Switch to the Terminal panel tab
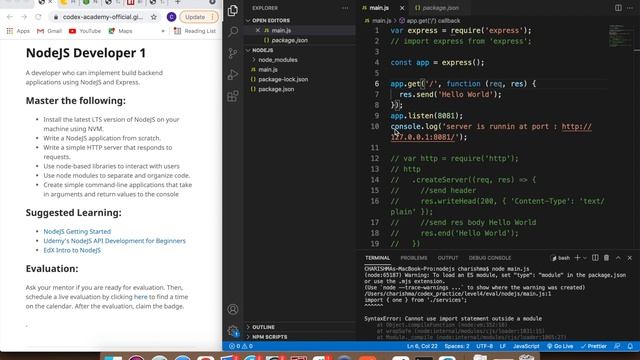The height and width of the screenshot is (360, 640). (377, 258)
